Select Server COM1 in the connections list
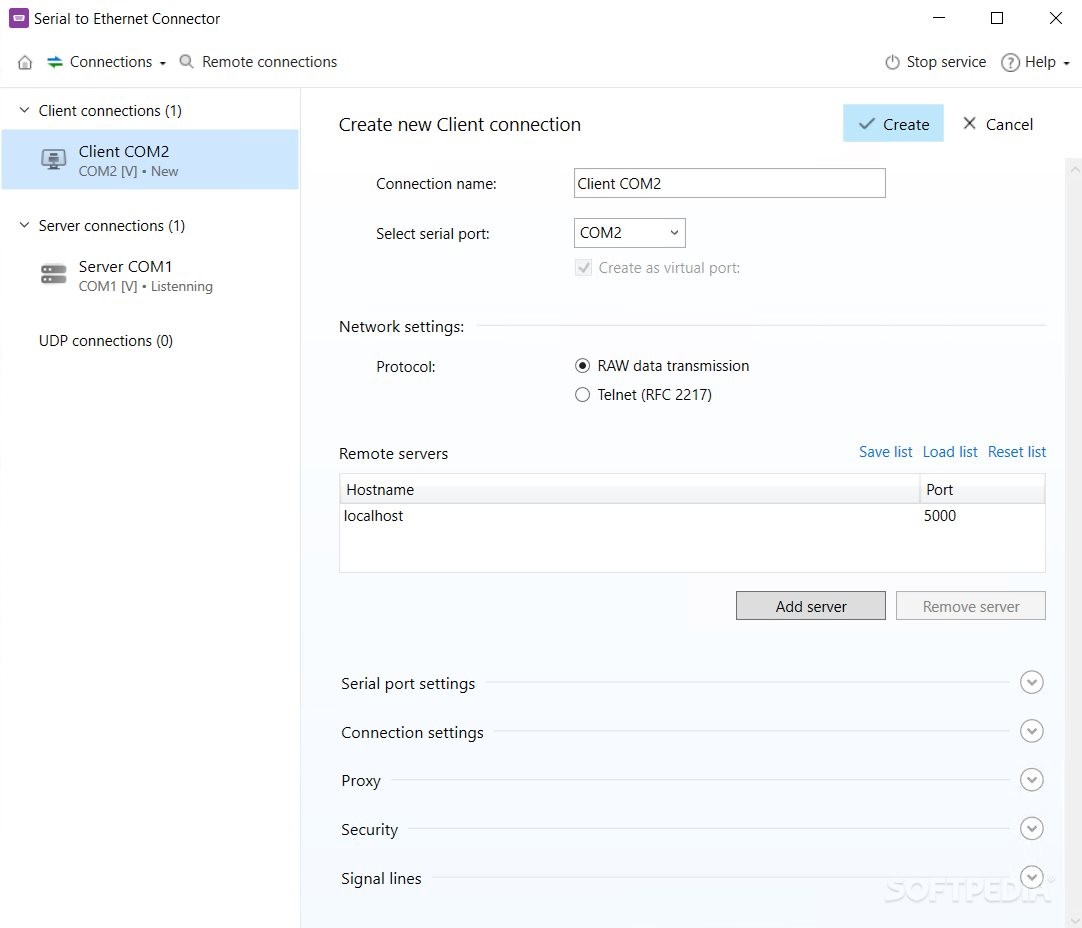The image size is (1082, 928). pos(150,275)
